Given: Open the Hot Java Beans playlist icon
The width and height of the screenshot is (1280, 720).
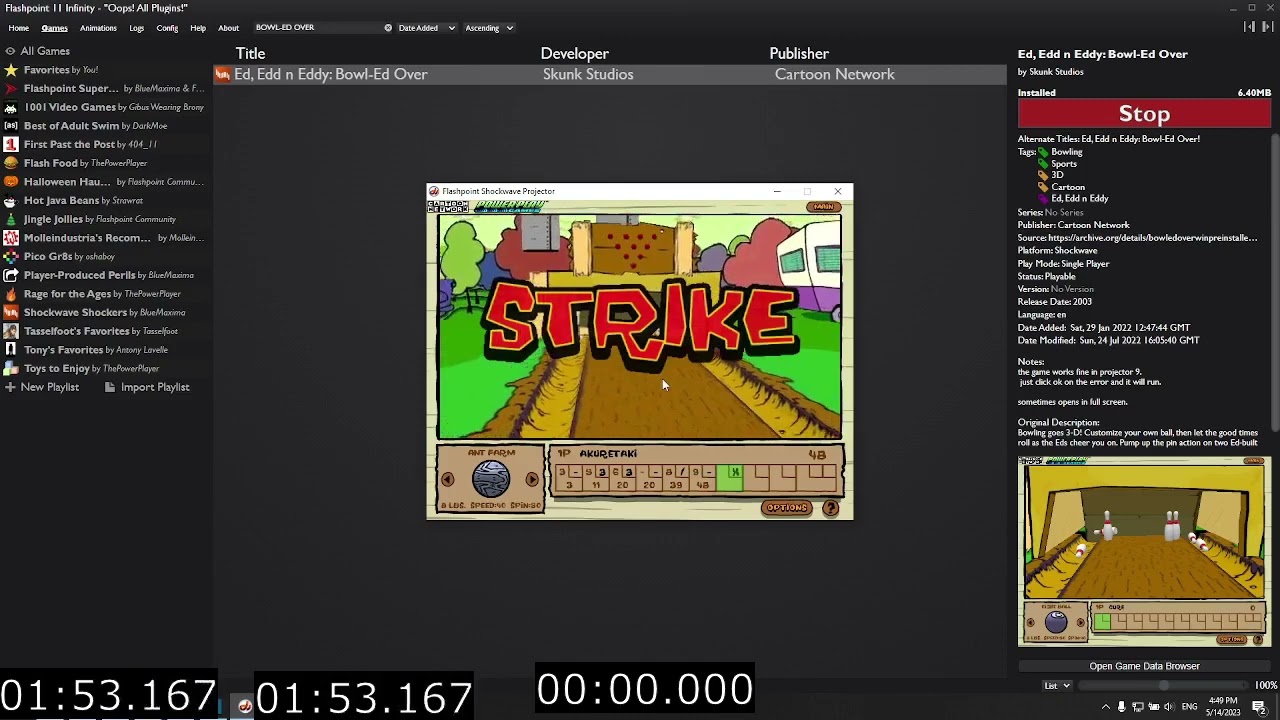Looking at the screenshot, I should (x=11, y=200).
